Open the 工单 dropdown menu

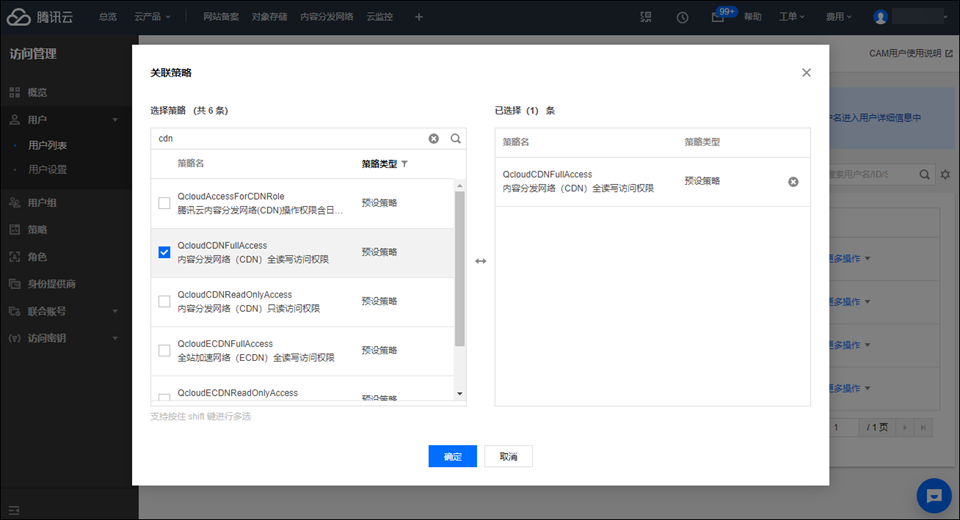tap(792, 17)
